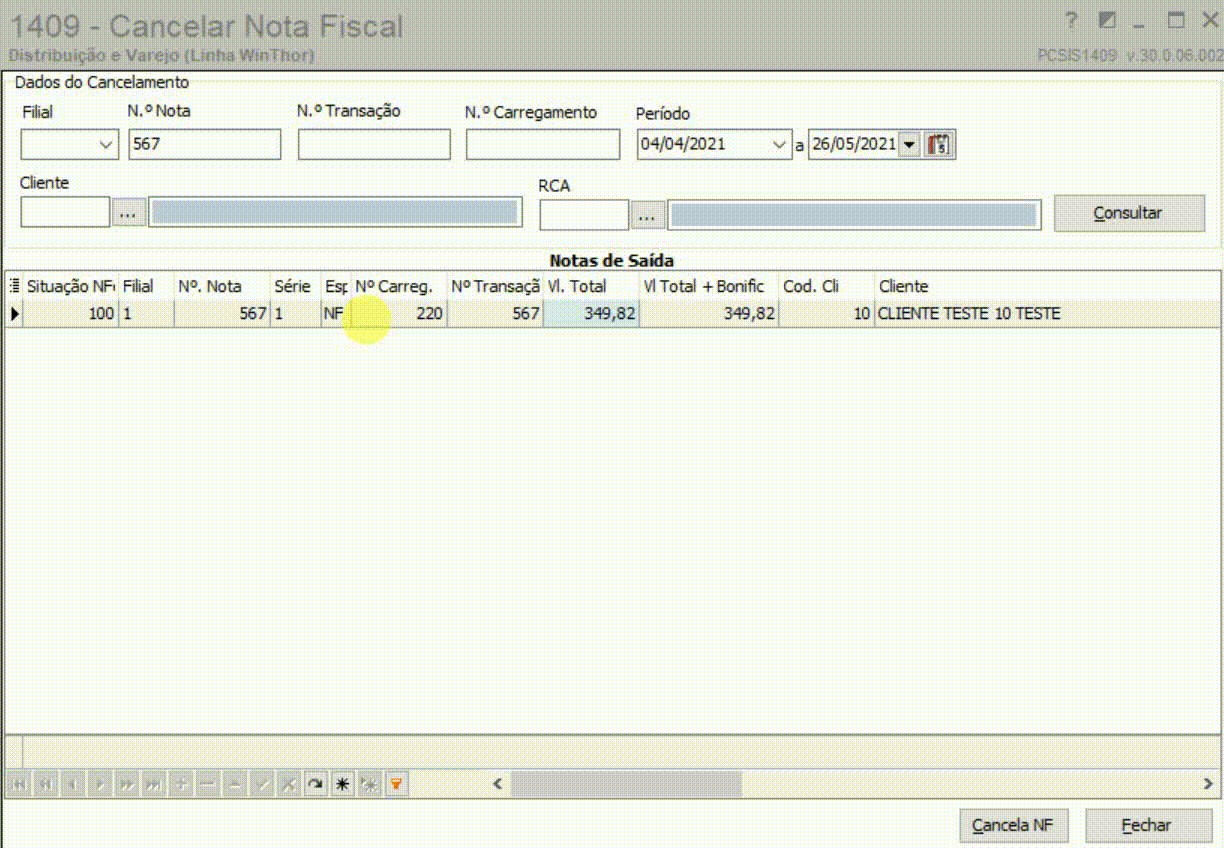This screenshot has height=848, width=1224.
Task: Open the end date 26/05/2021 dropdown arrow
Action: pos(909,145)
